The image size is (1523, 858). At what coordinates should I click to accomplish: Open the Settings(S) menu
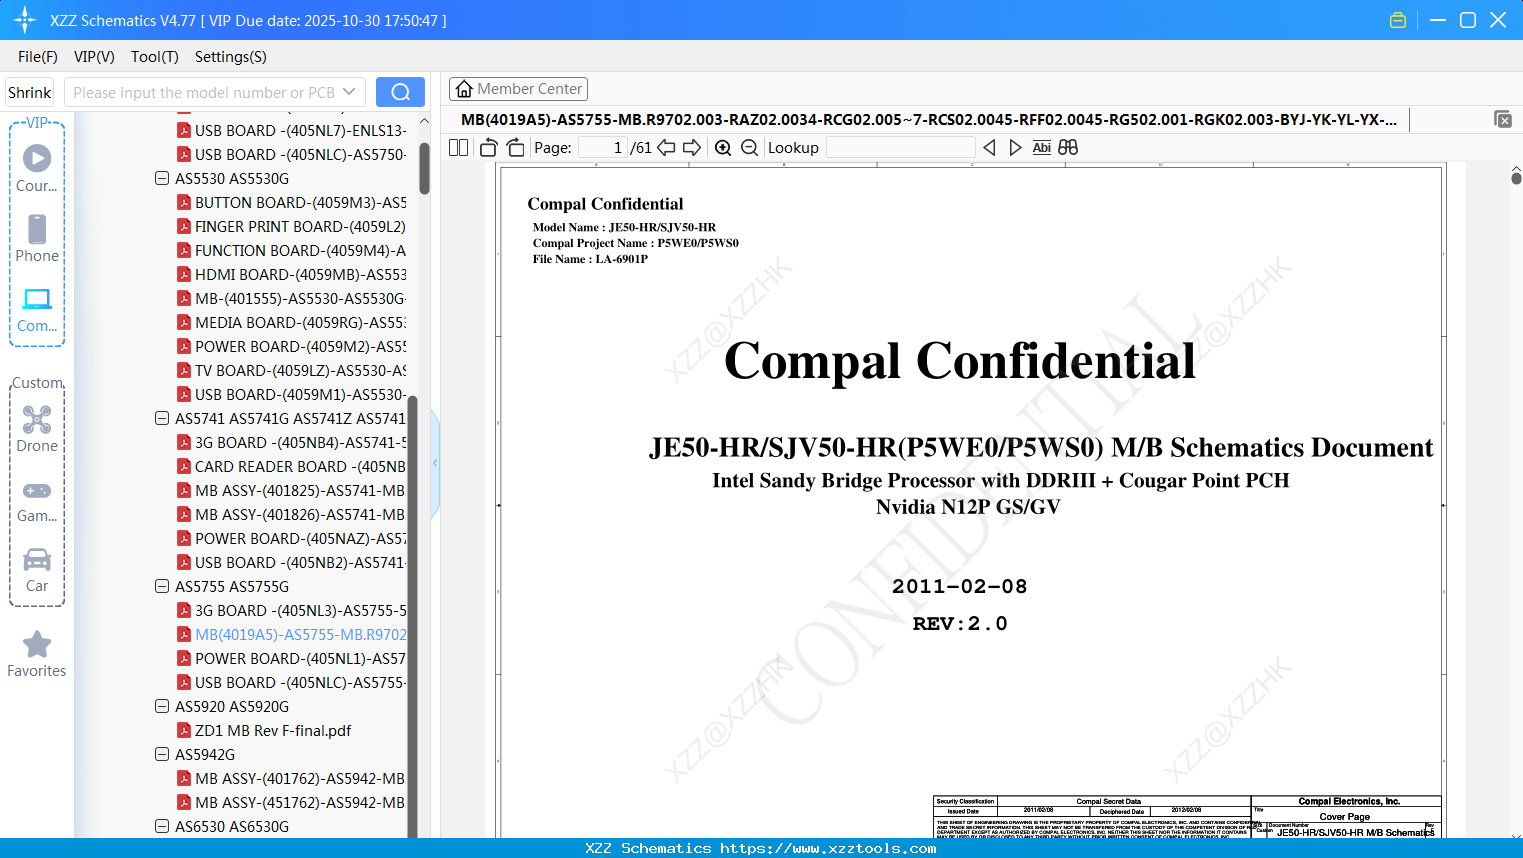(231, 56)
